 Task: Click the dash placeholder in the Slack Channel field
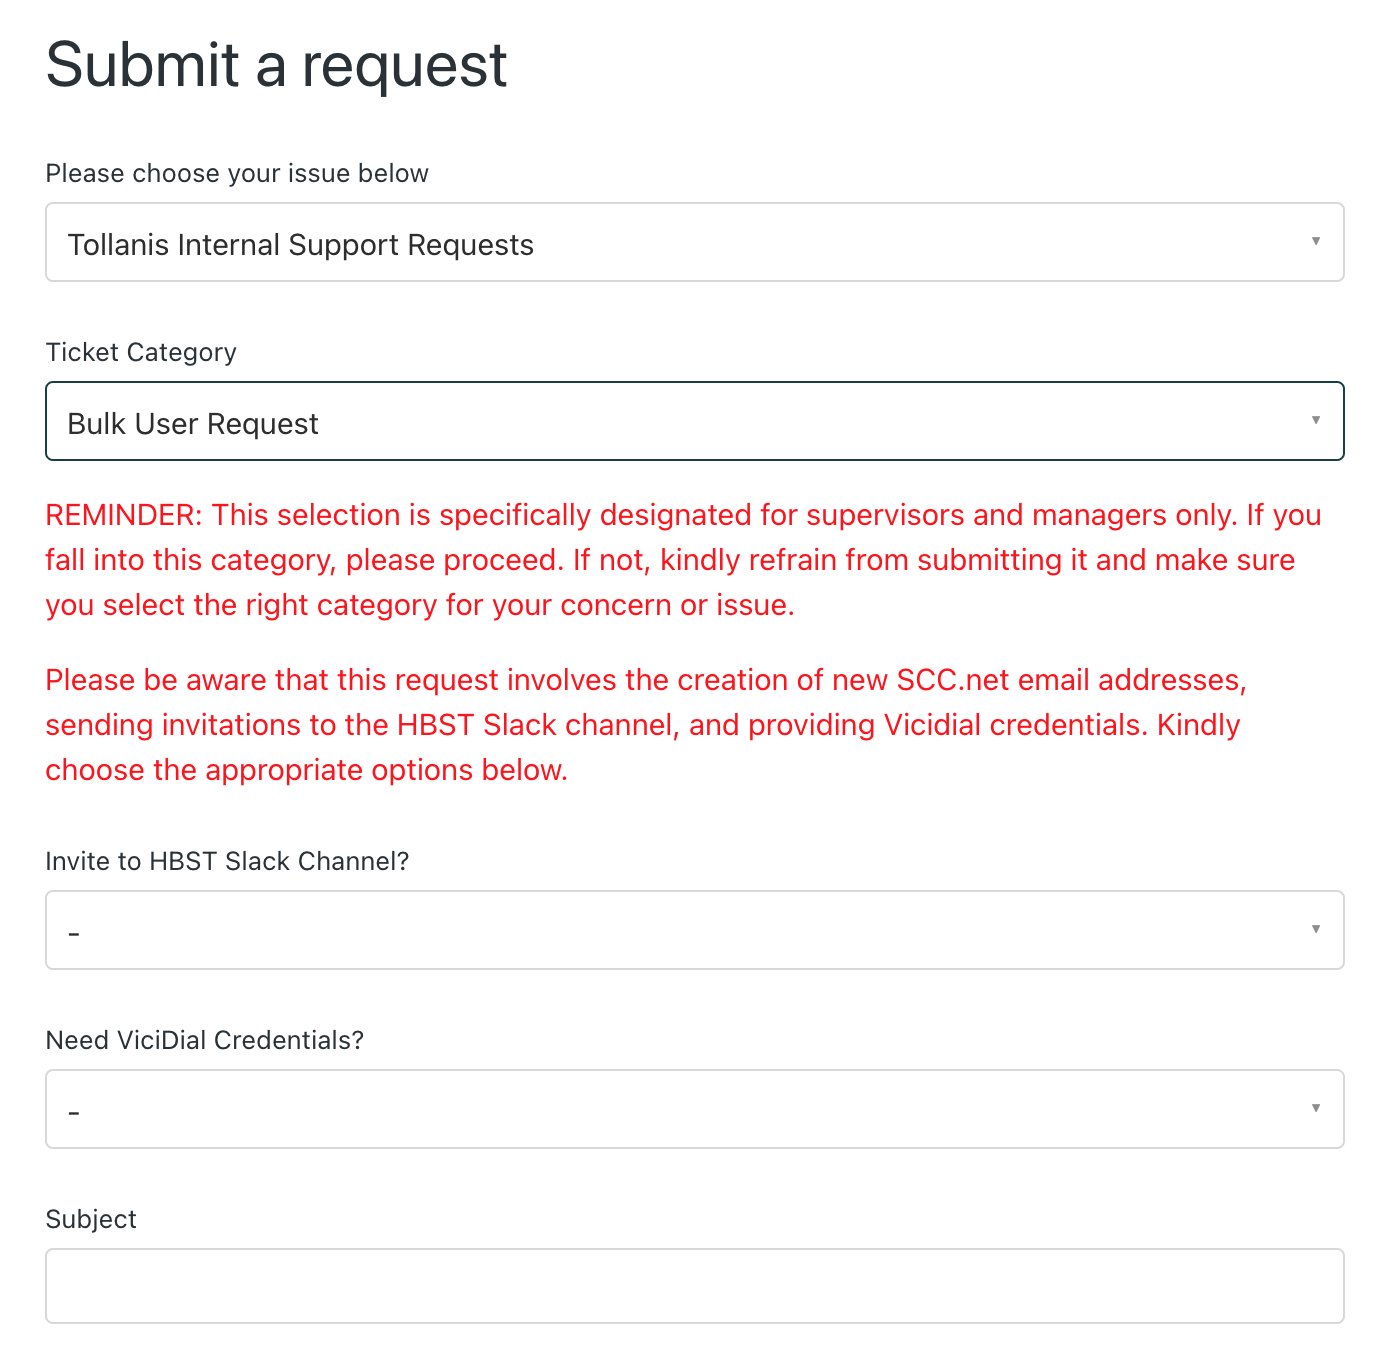tap(74, 932)
